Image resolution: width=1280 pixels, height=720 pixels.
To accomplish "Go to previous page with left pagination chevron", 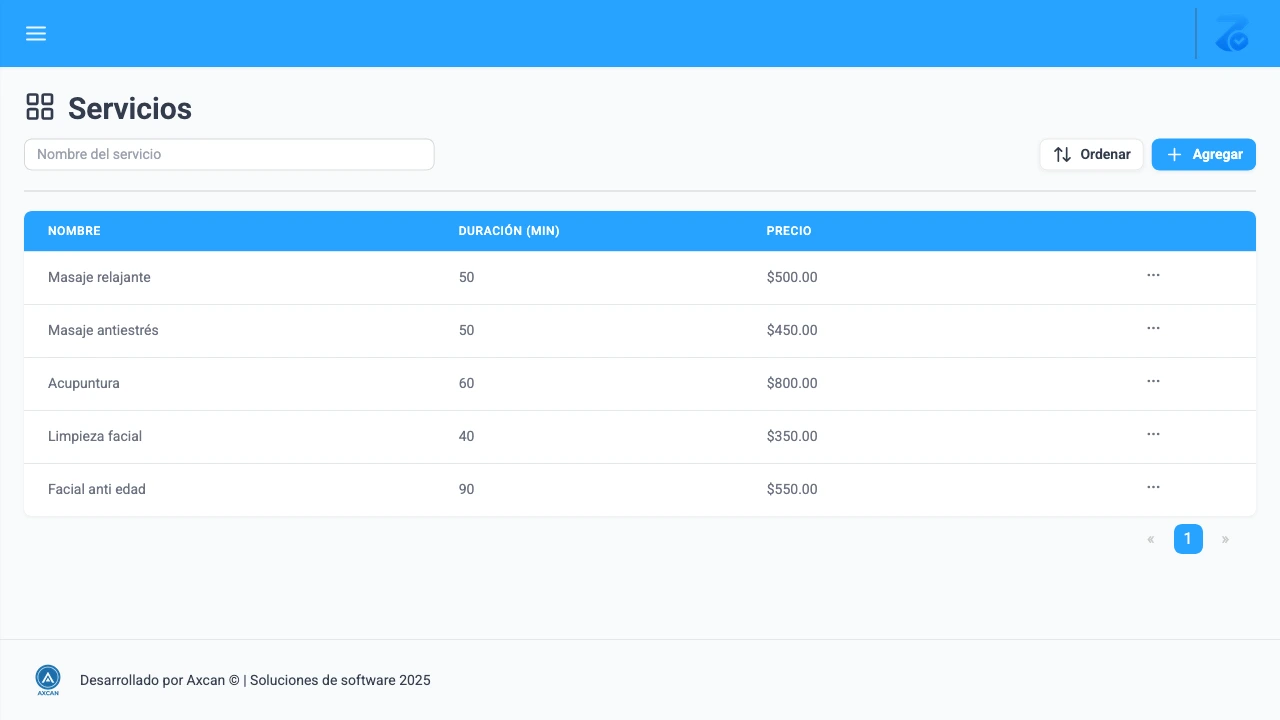I will point(1150,539).
